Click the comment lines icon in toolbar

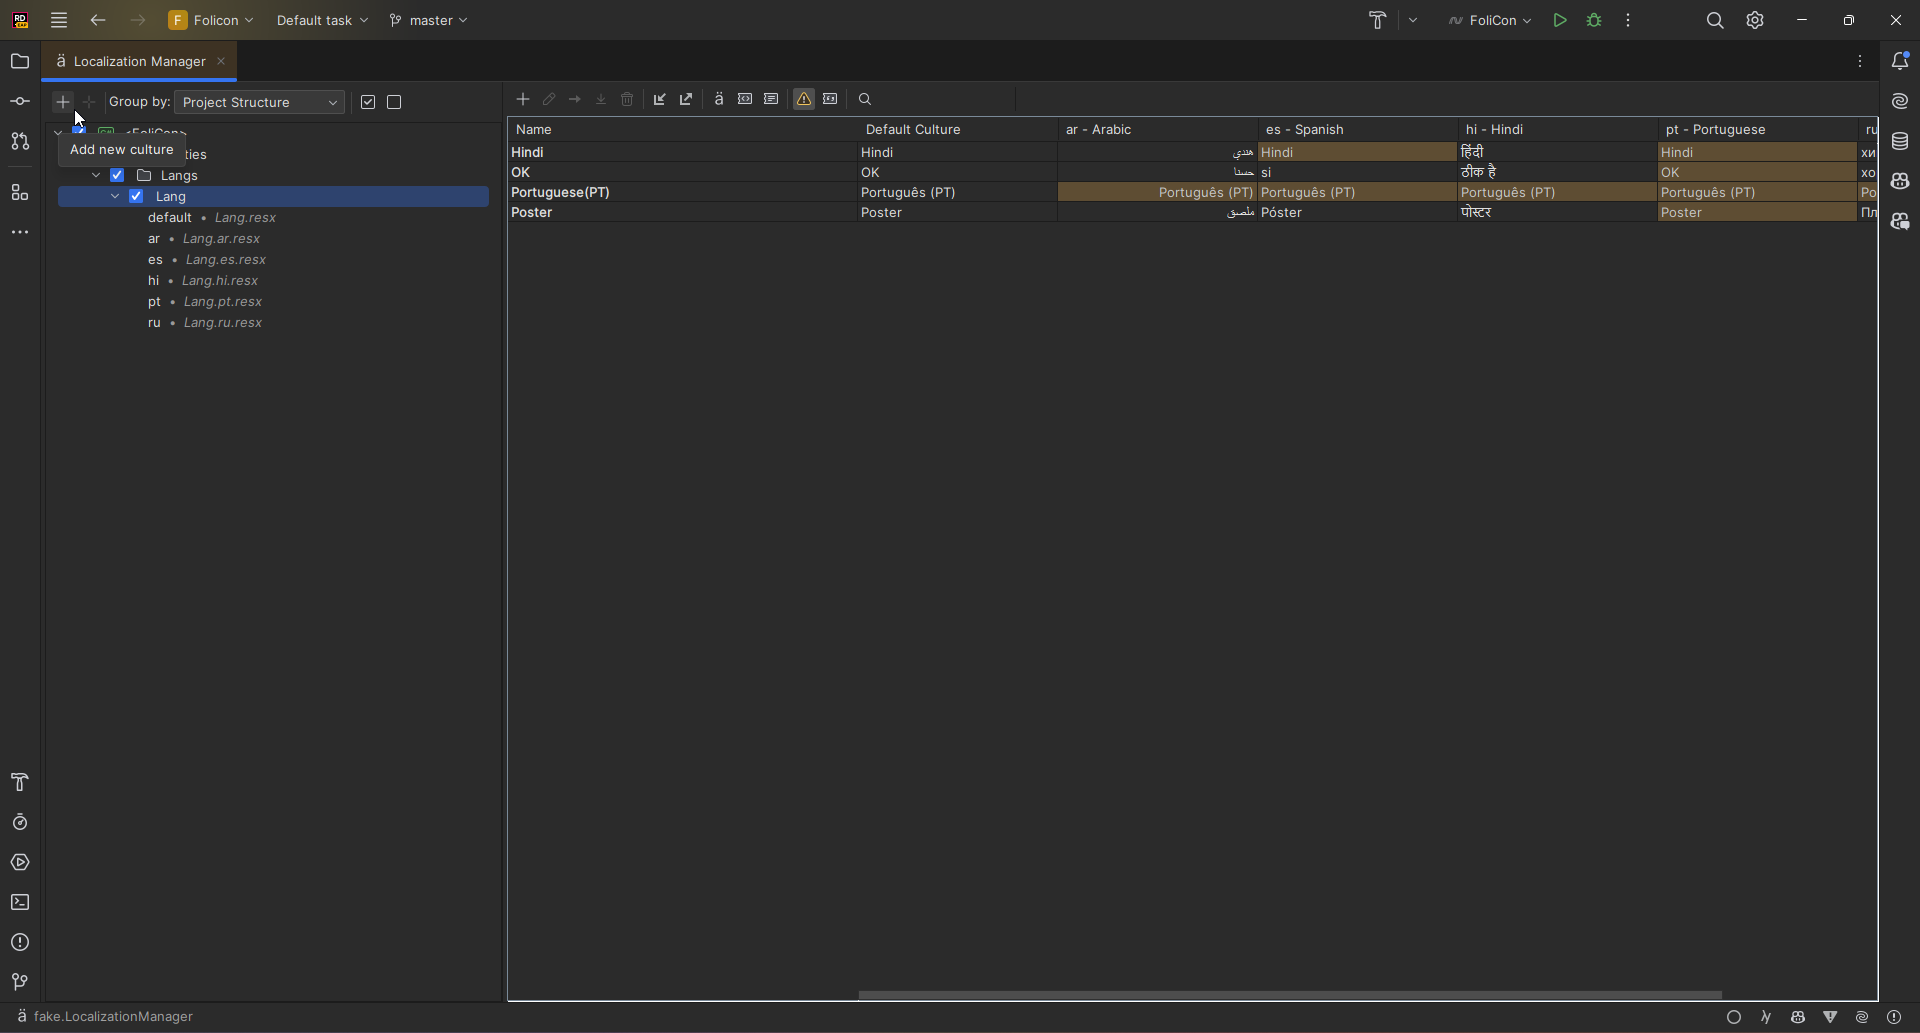(771, 99)
